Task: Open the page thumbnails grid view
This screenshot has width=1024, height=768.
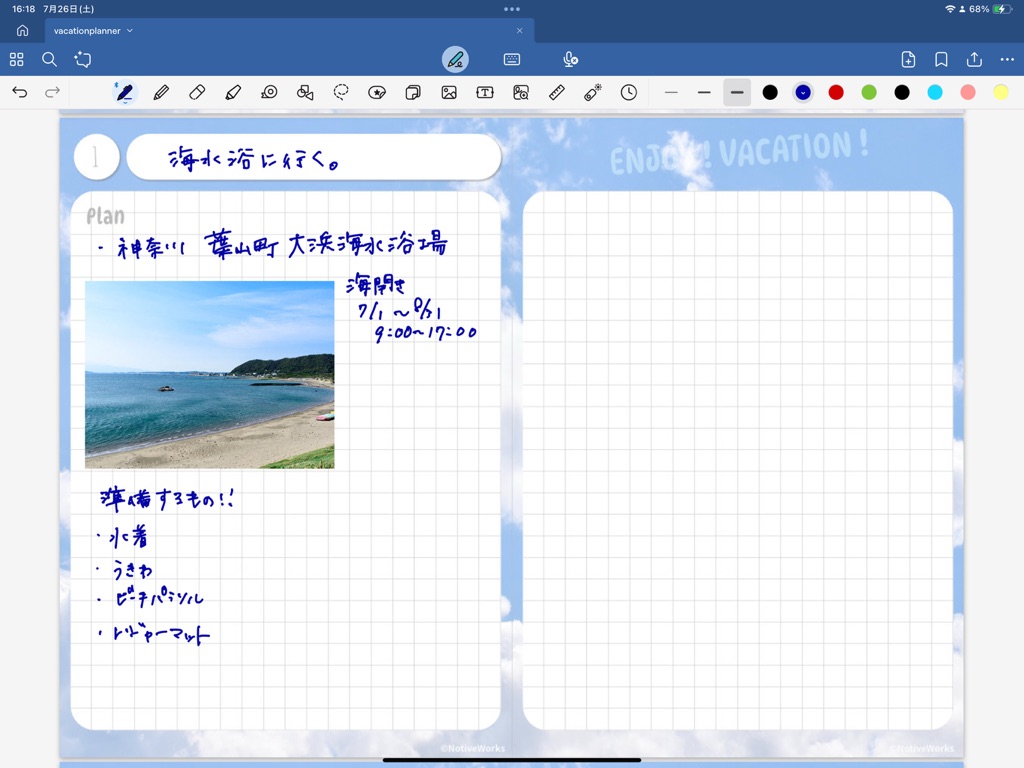Action: pos(16,59)
